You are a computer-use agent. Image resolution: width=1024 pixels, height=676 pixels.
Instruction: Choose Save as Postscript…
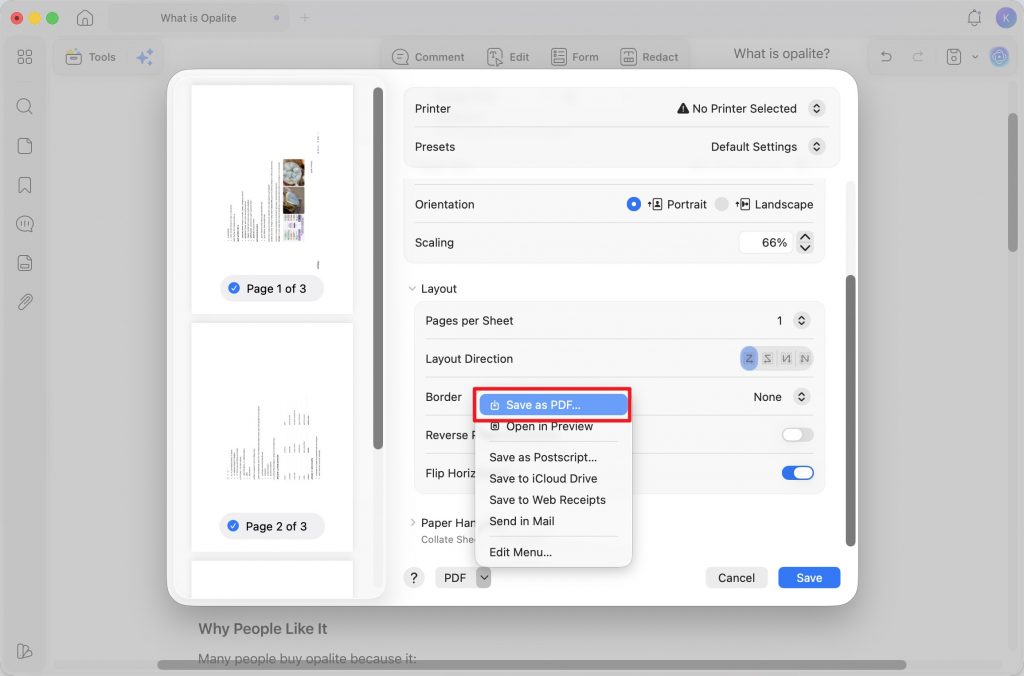553,457
